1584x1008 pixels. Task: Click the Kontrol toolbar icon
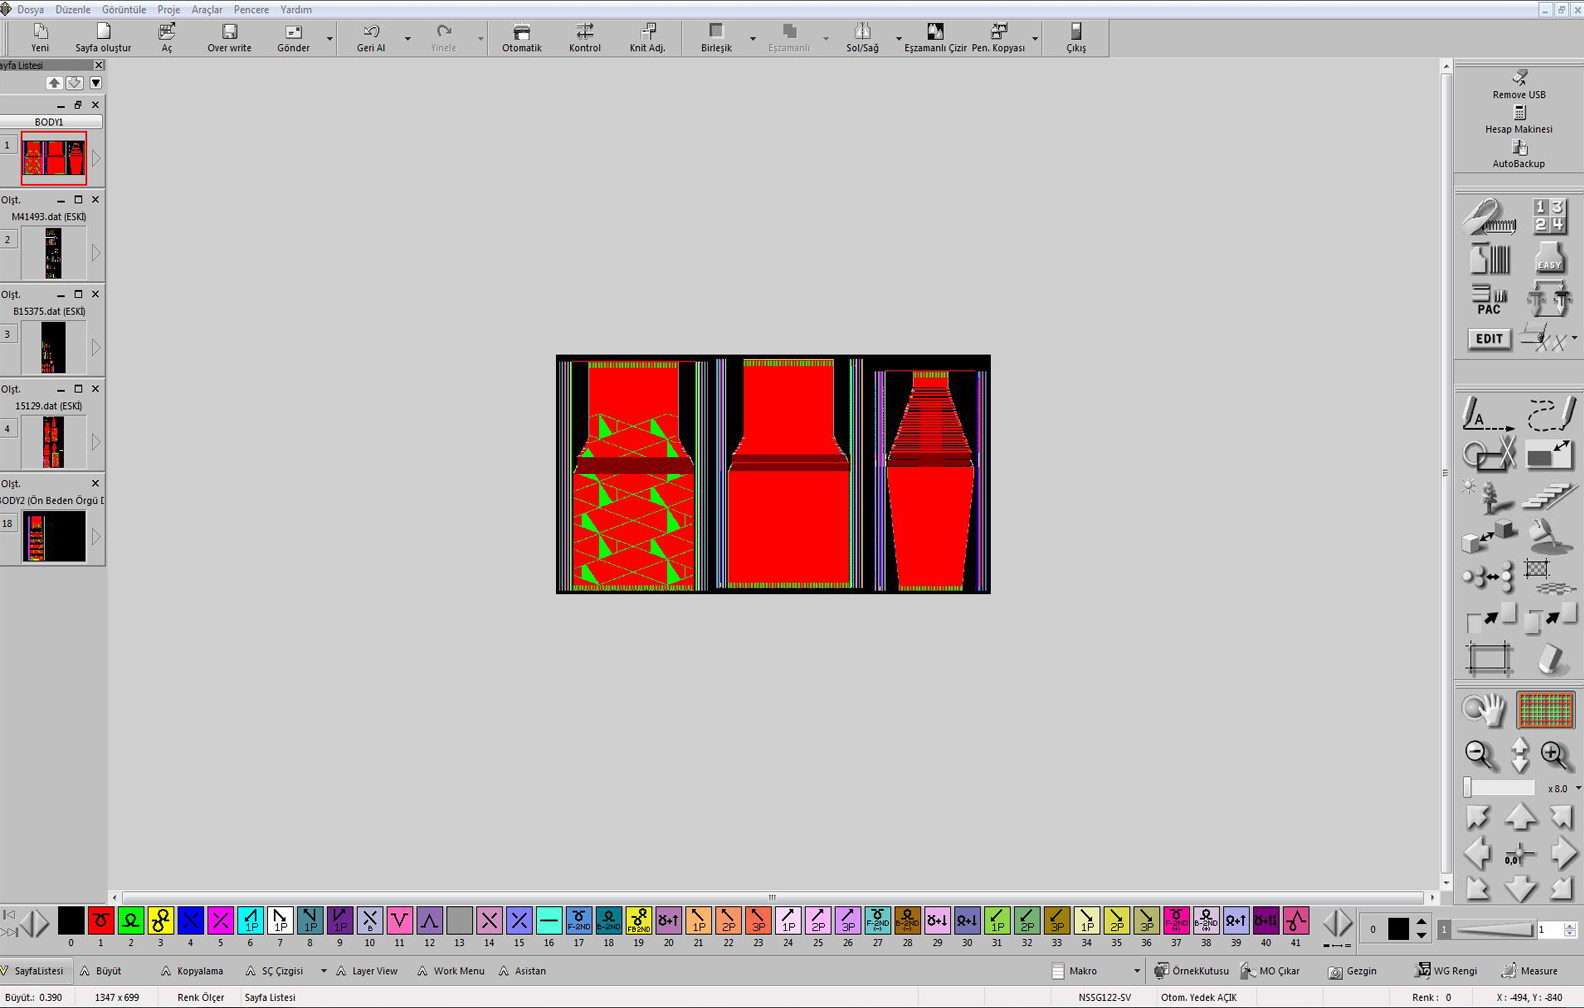pyautogui.click(x=585, y=38)
